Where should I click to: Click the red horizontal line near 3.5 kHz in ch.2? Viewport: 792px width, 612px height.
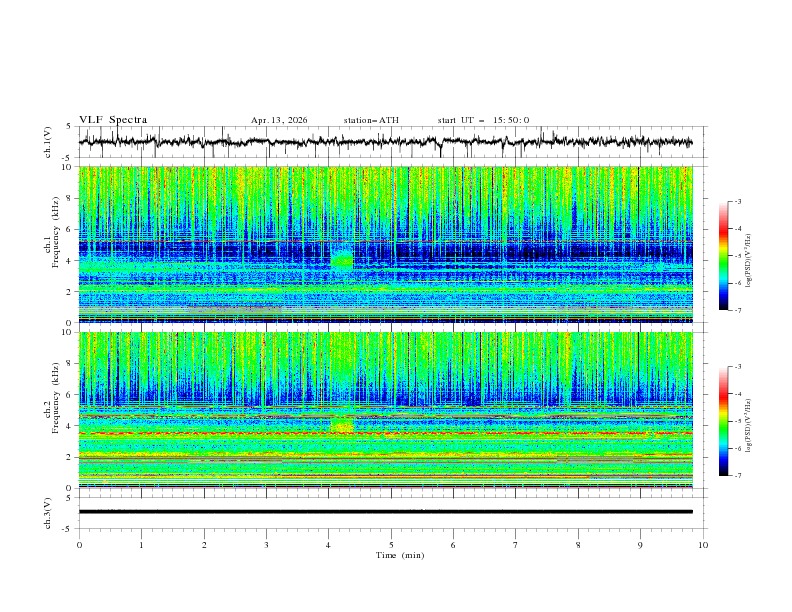(x=385, y=433)
